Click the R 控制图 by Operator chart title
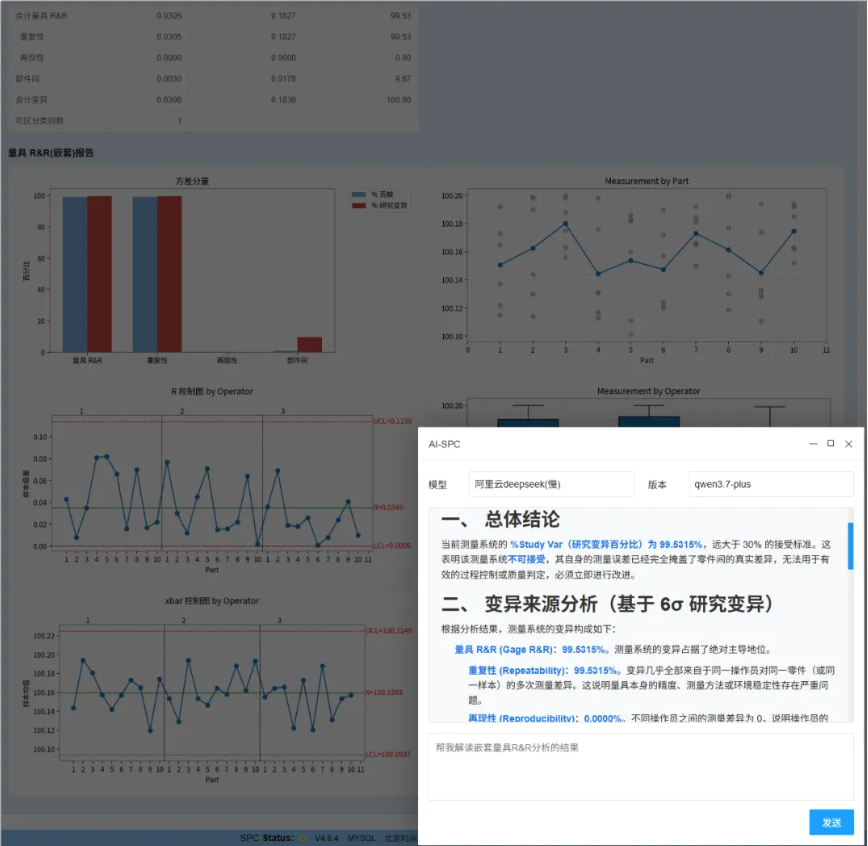Viewport: 868px width, 846px height. (x=212, y=391)
